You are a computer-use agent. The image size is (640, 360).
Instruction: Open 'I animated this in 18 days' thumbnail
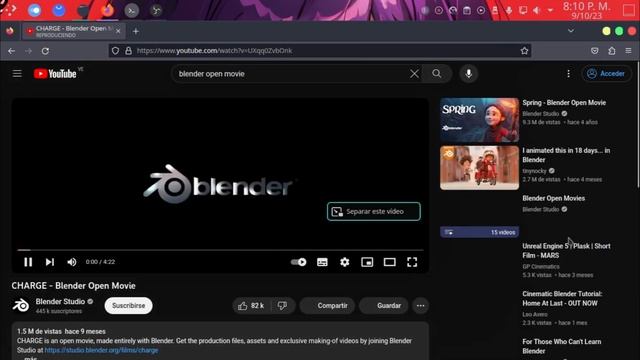(479, 168)
